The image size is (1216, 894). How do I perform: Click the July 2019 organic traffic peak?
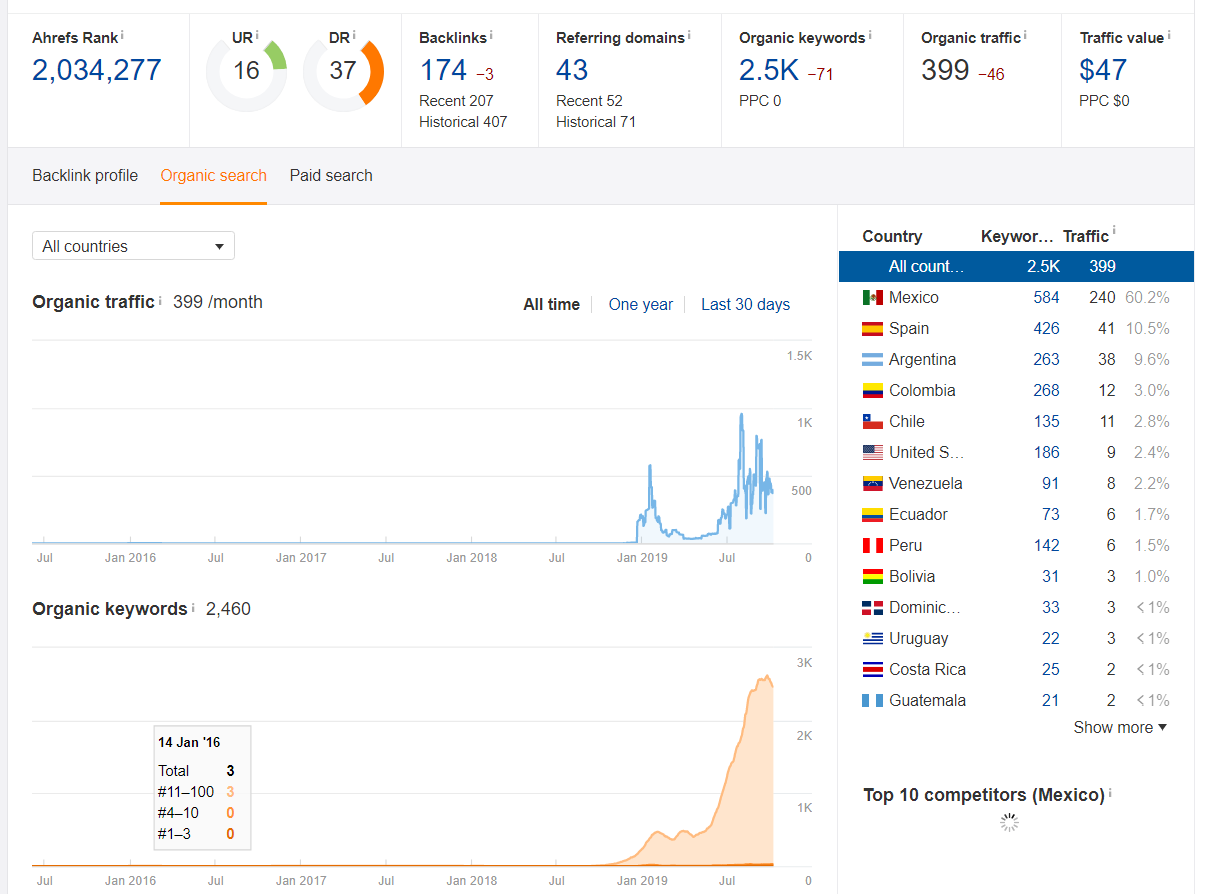click(x=741, y=415)
